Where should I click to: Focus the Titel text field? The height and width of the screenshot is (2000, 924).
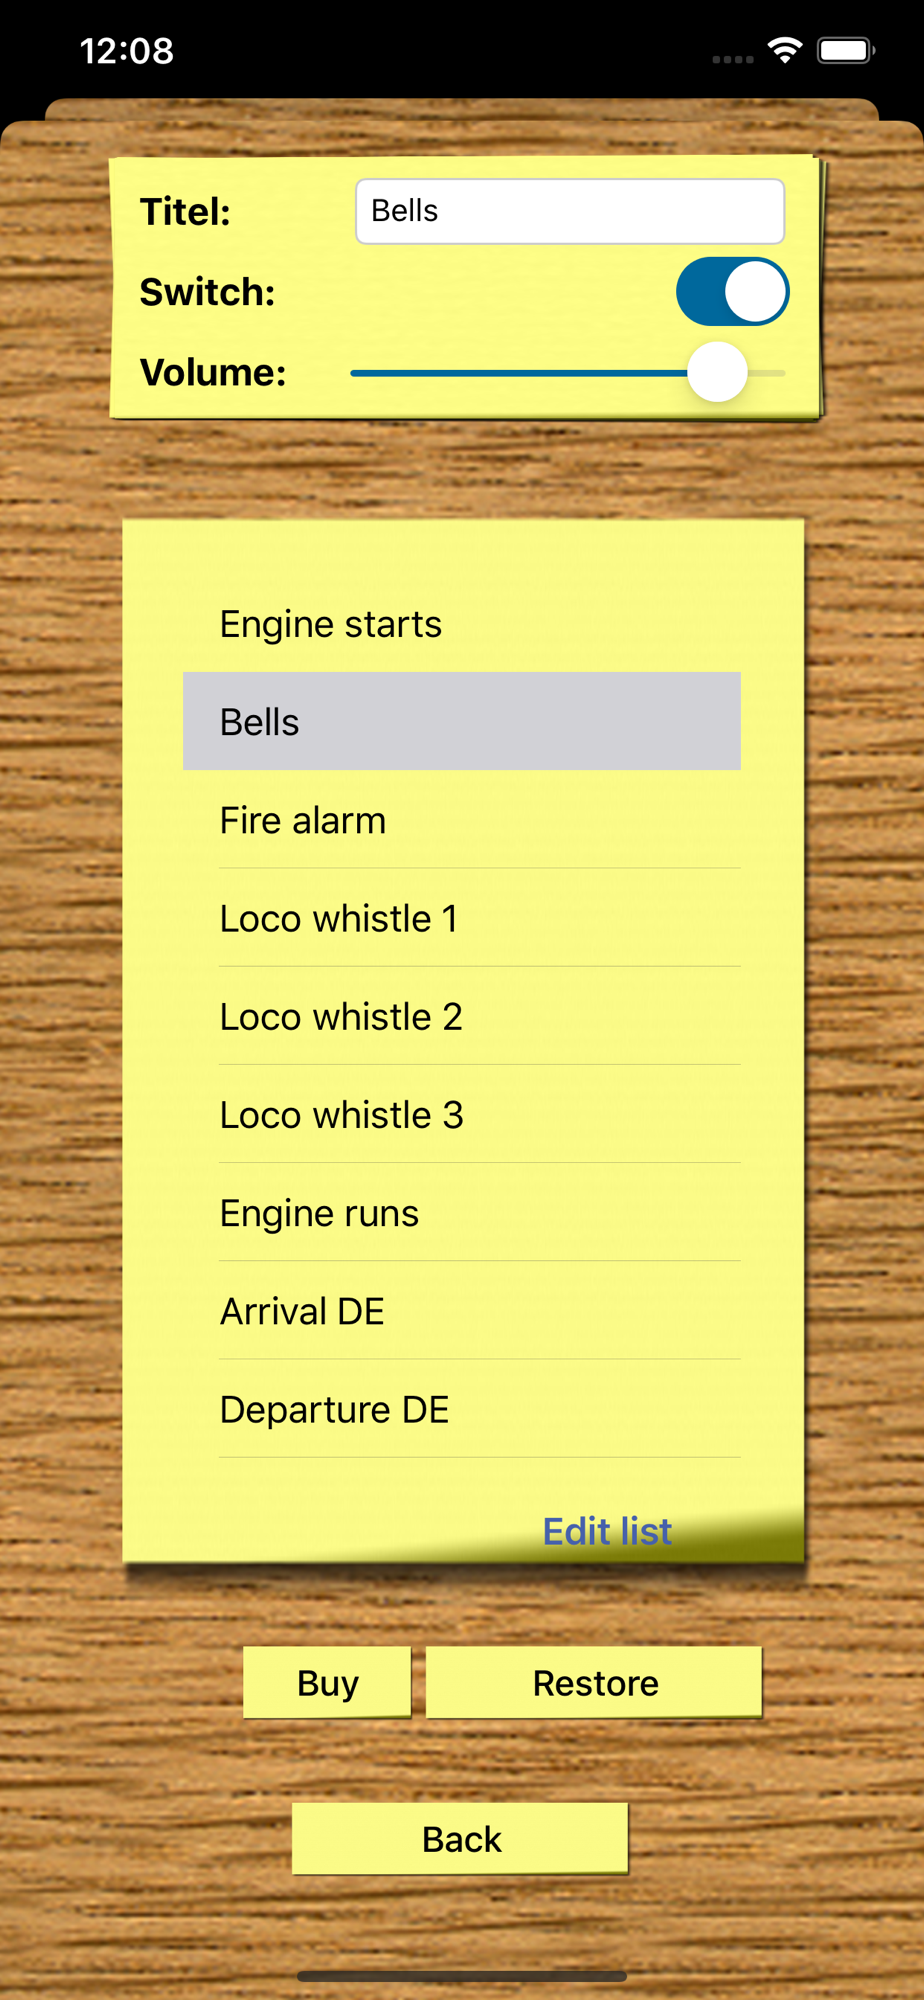click(570, 211)
